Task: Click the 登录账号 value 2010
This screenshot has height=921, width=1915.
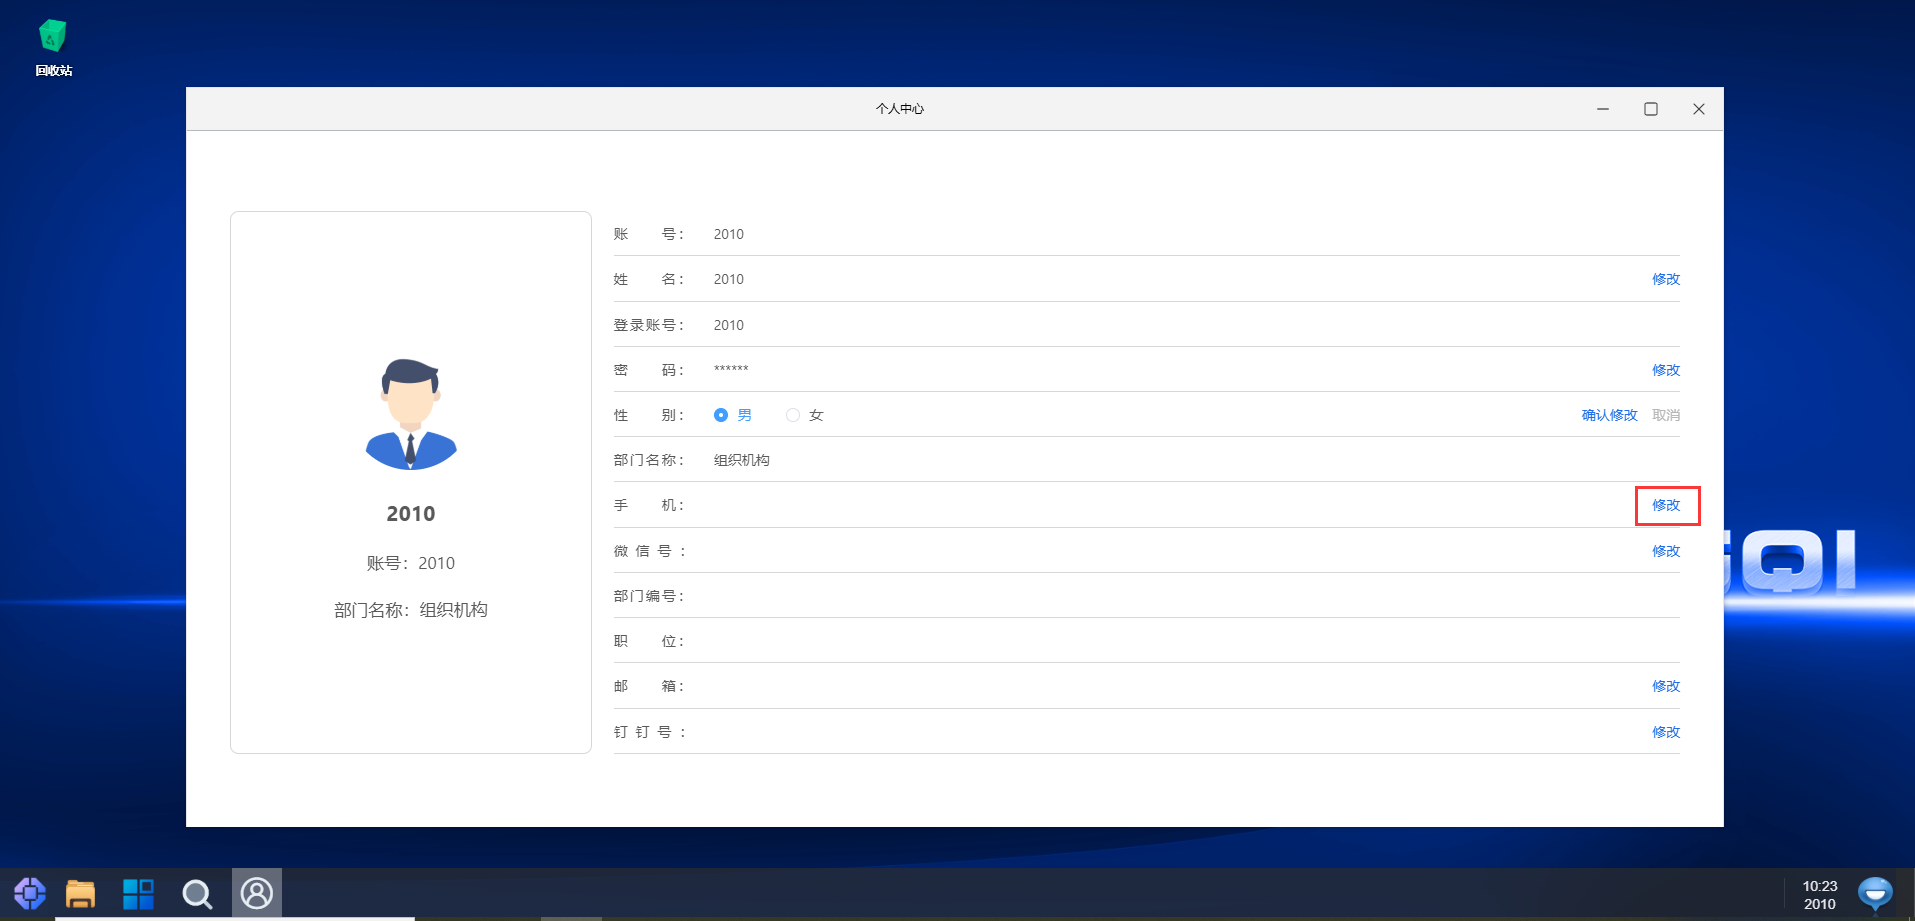Action: [x=729, y=325]
